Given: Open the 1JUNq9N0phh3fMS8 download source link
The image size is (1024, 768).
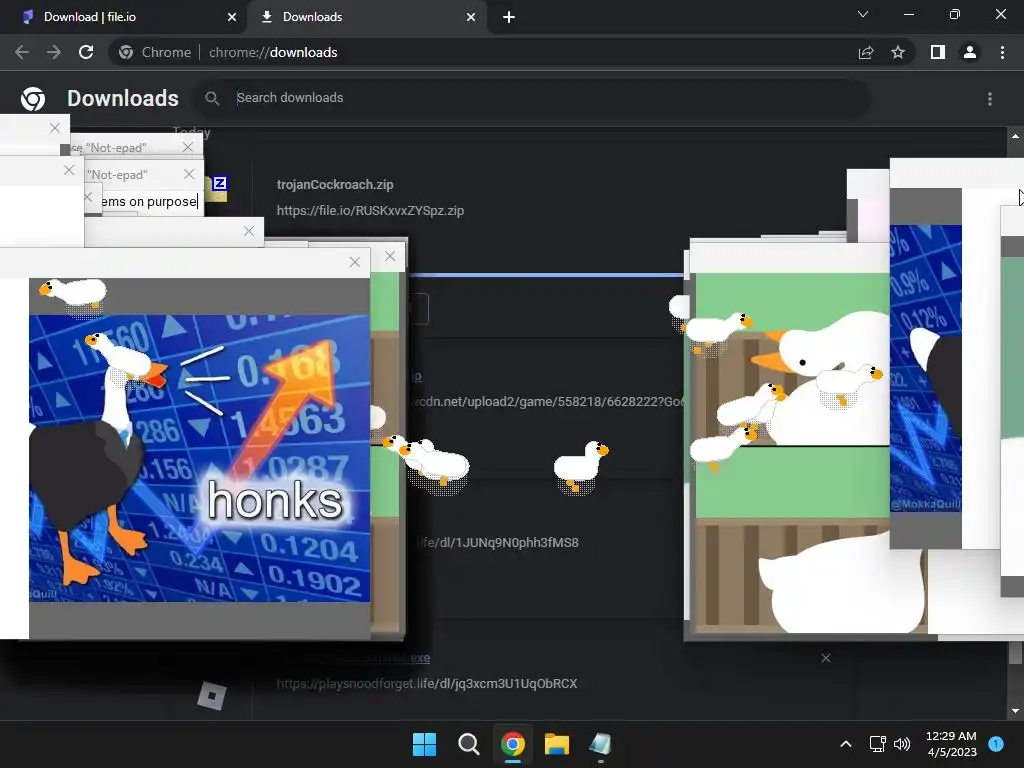Looking at the screenshot, I should [x=498, y=543].
